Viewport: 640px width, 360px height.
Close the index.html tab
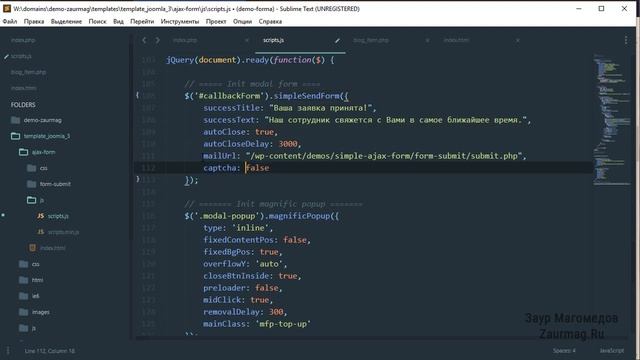(518, 40)
